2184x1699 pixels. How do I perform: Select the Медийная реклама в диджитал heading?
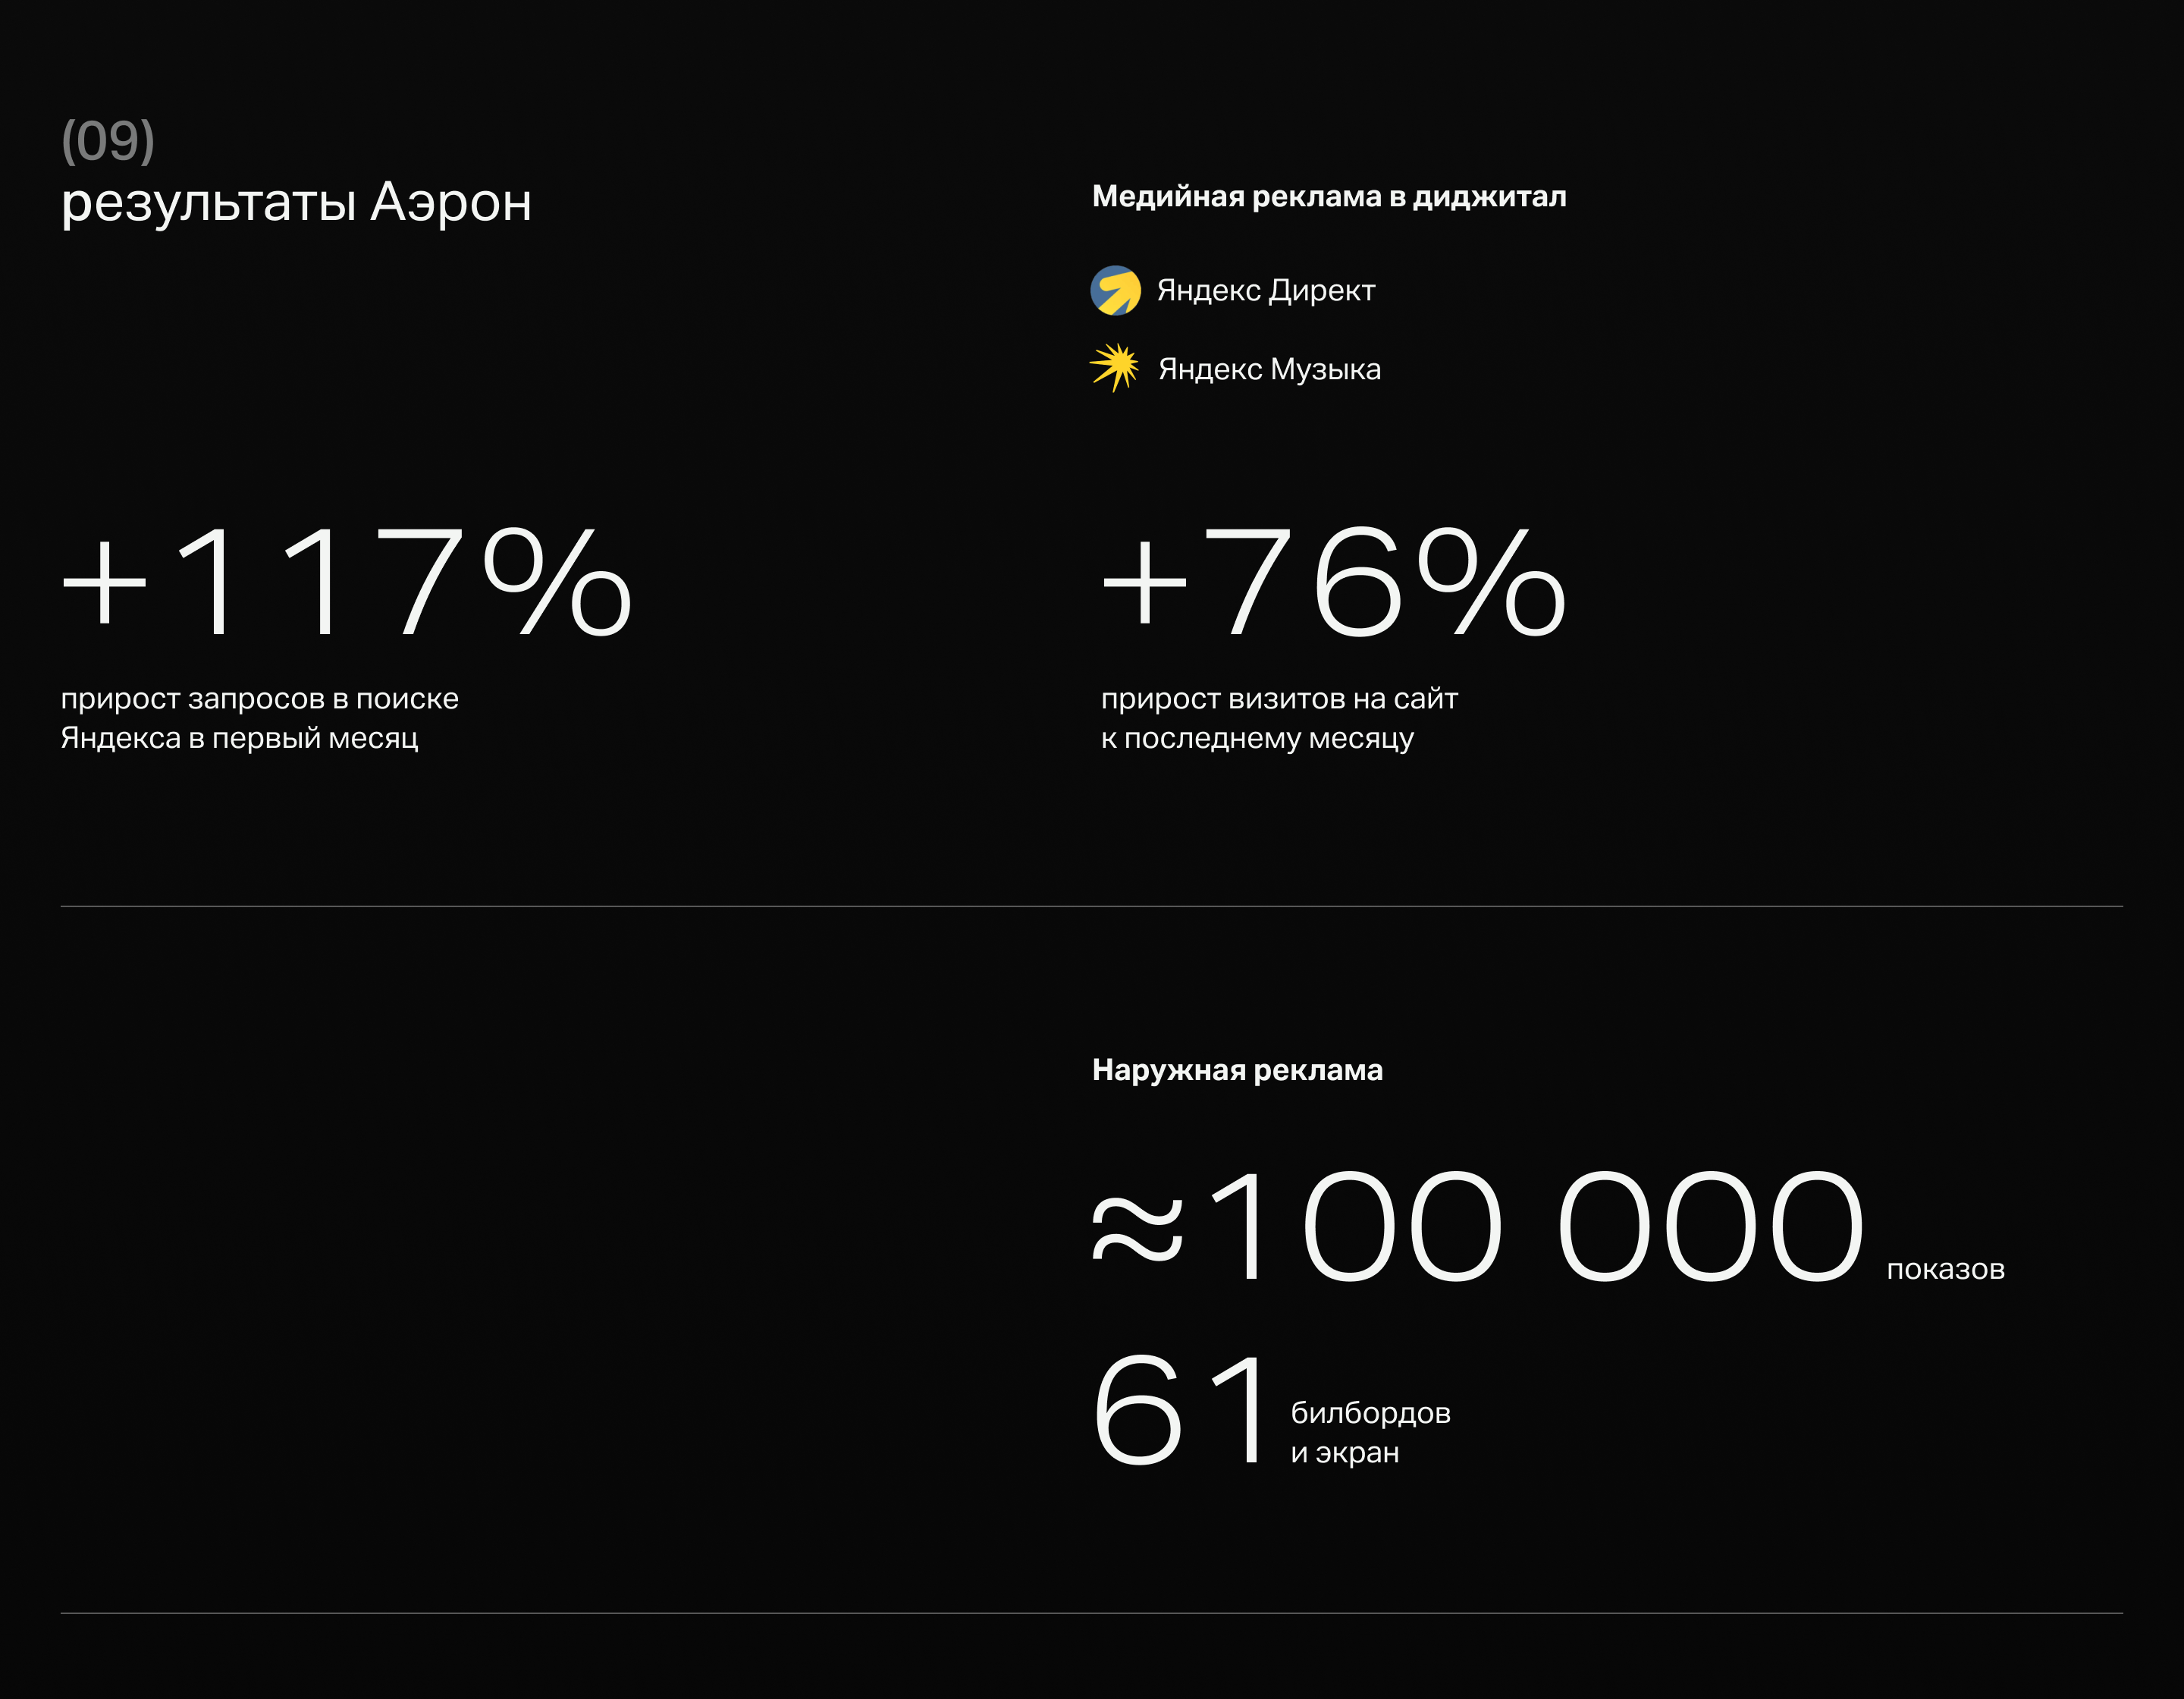coord(1329,196)
